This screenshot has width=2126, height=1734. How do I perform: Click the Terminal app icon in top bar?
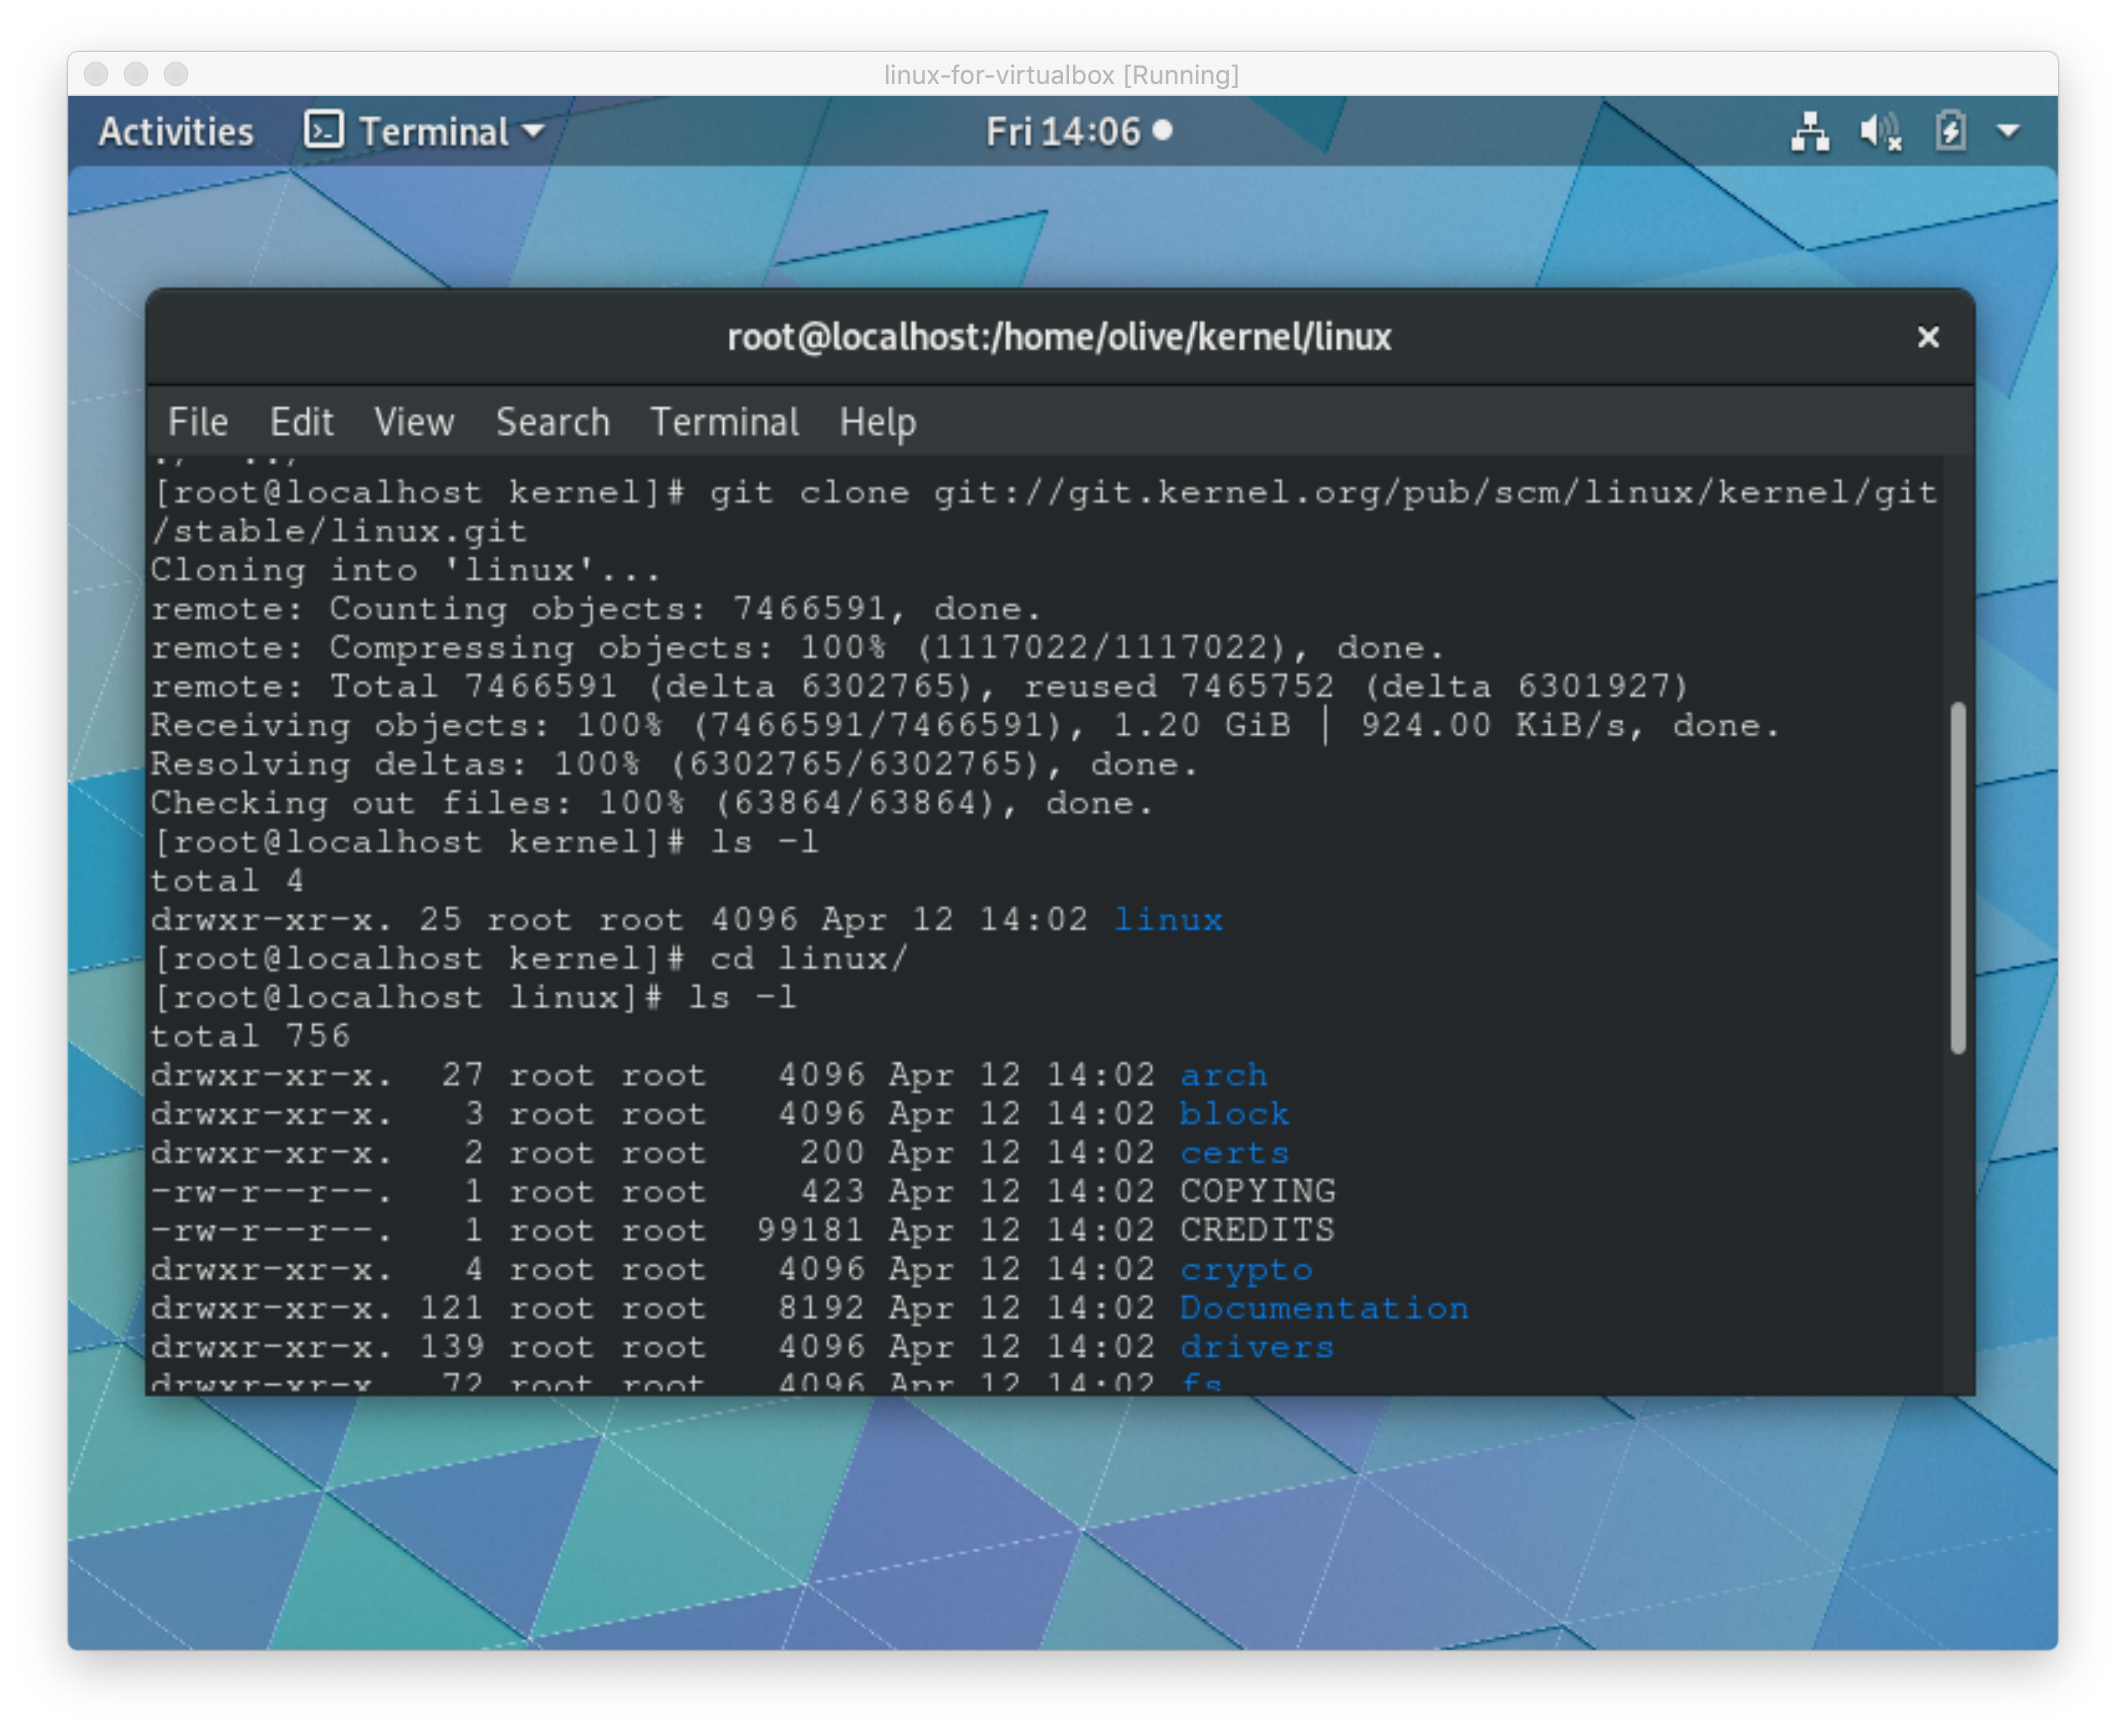[324, 131]
